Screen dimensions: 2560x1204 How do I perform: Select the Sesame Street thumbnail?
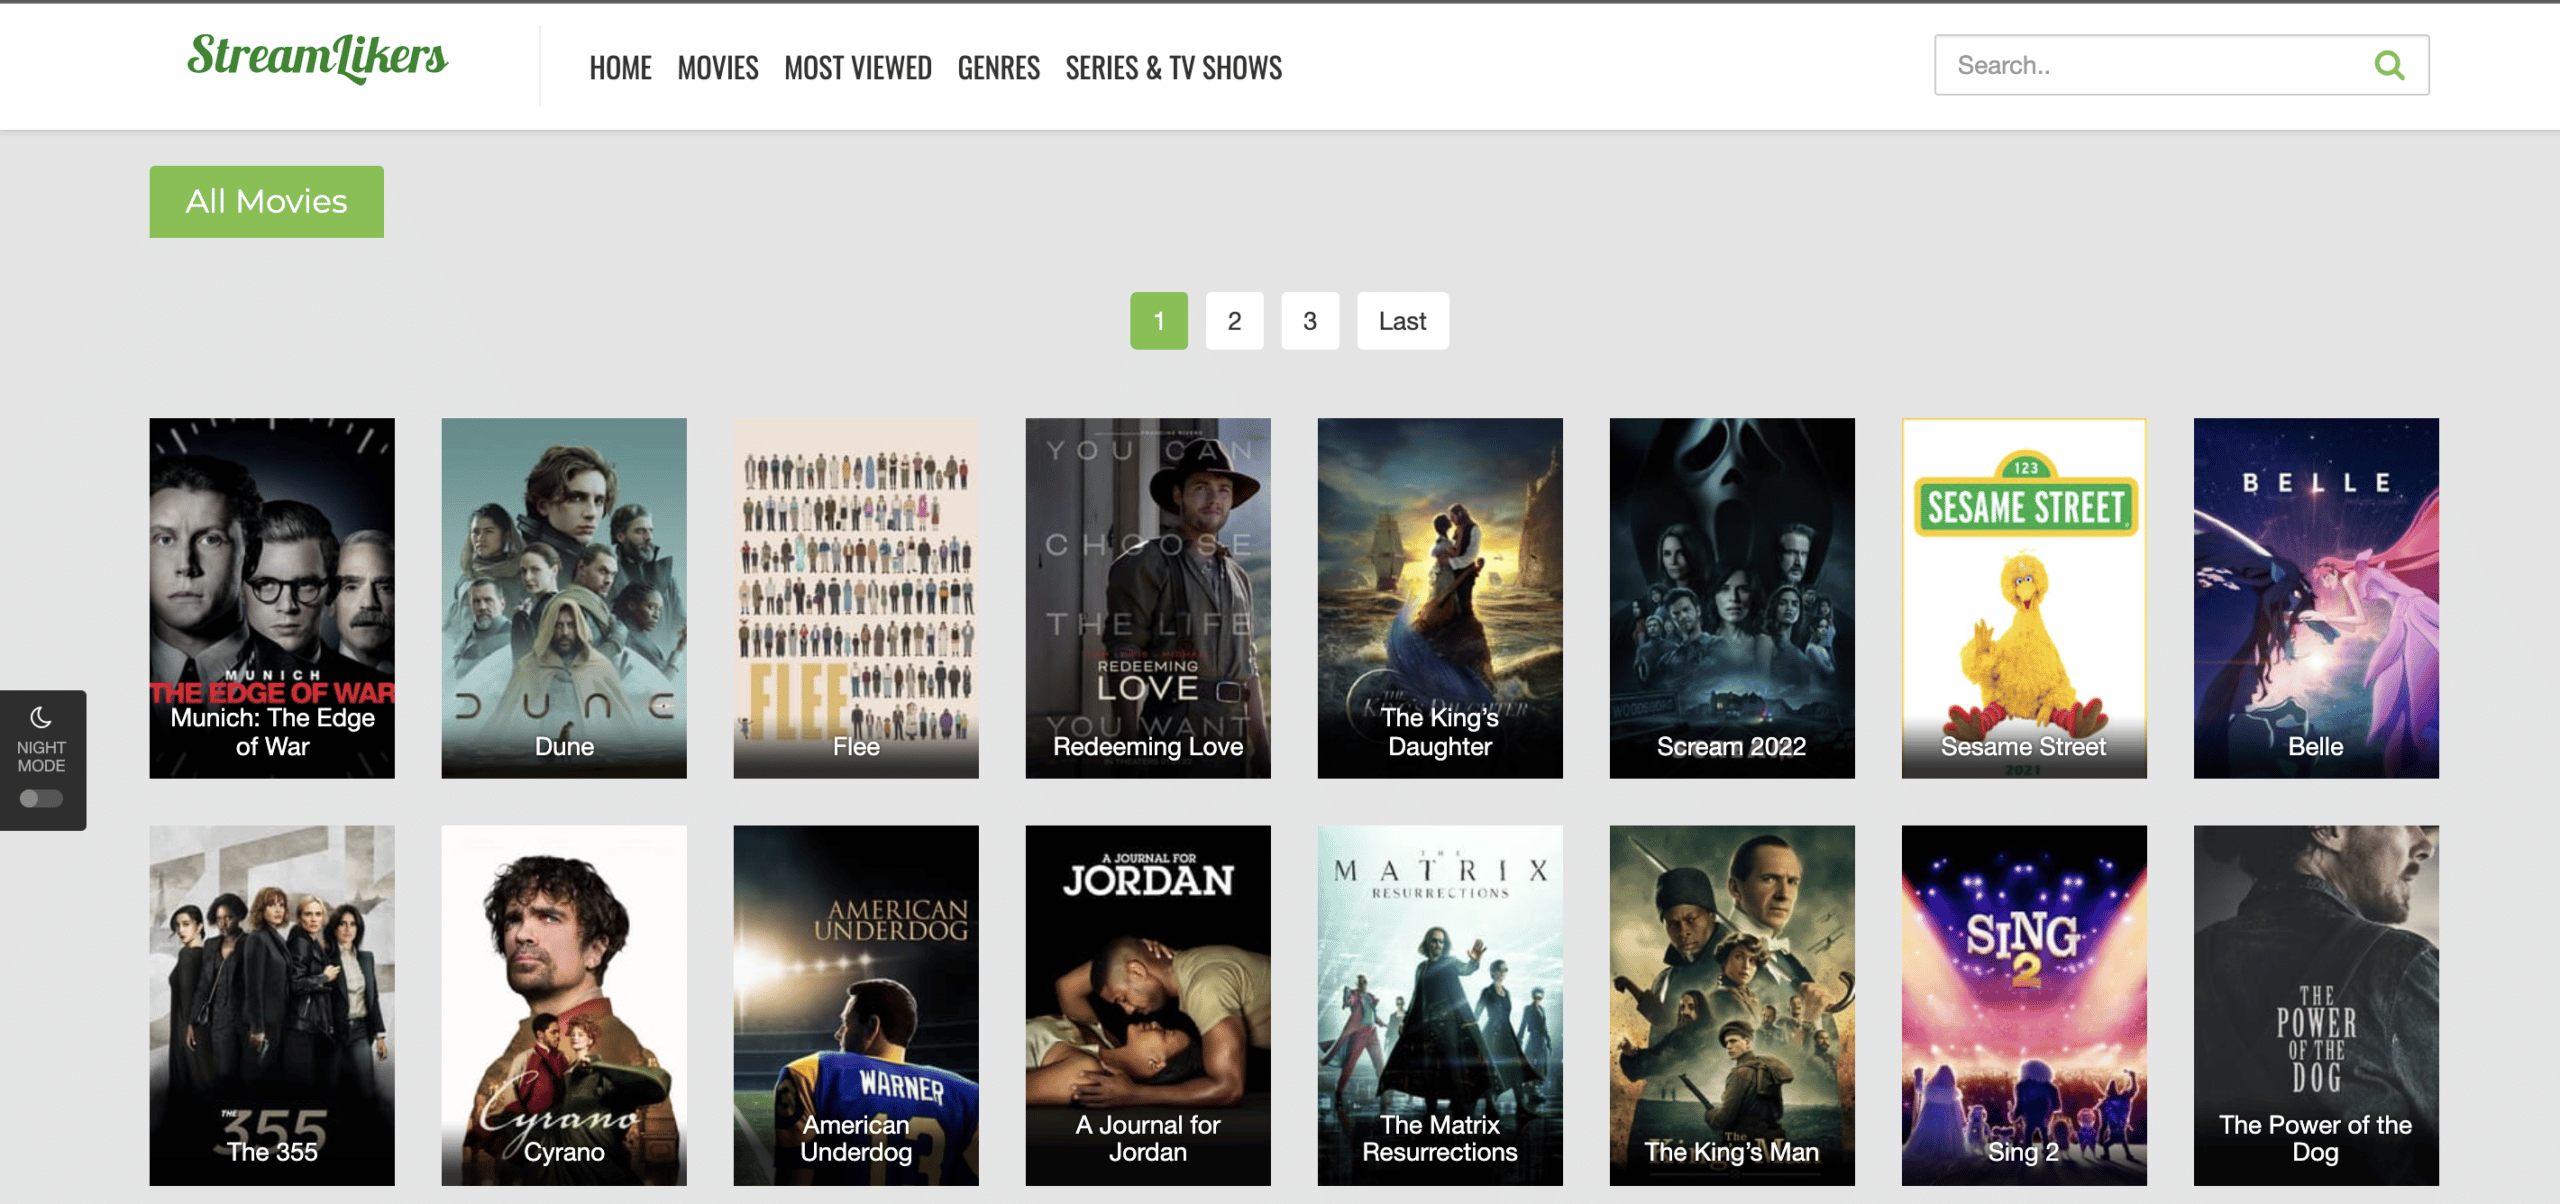(x=2023, y=597)
